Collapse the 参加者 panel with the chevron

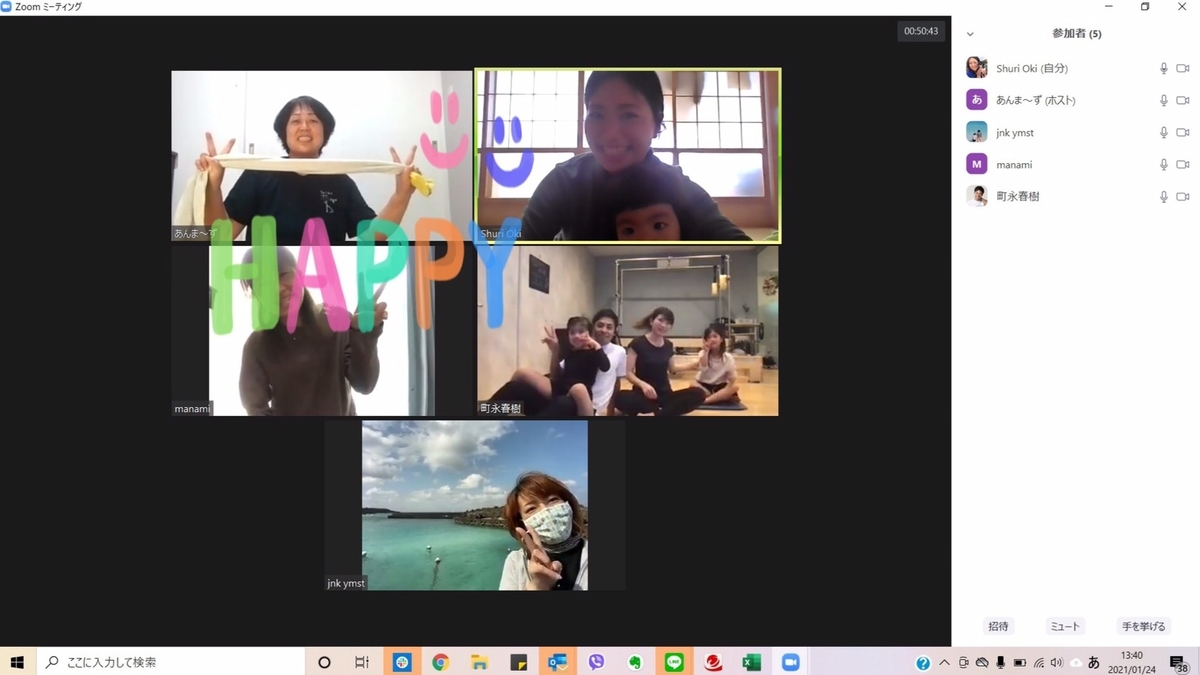pyautogui.click(x=970, y=34)
